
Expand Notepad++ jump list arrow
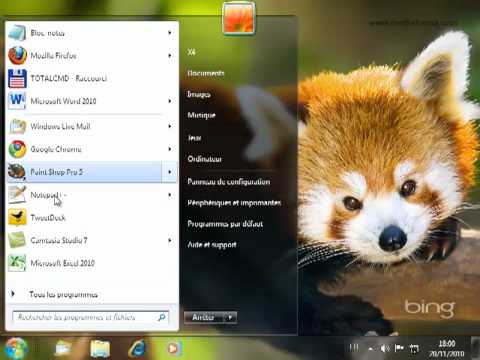point(170,195)
